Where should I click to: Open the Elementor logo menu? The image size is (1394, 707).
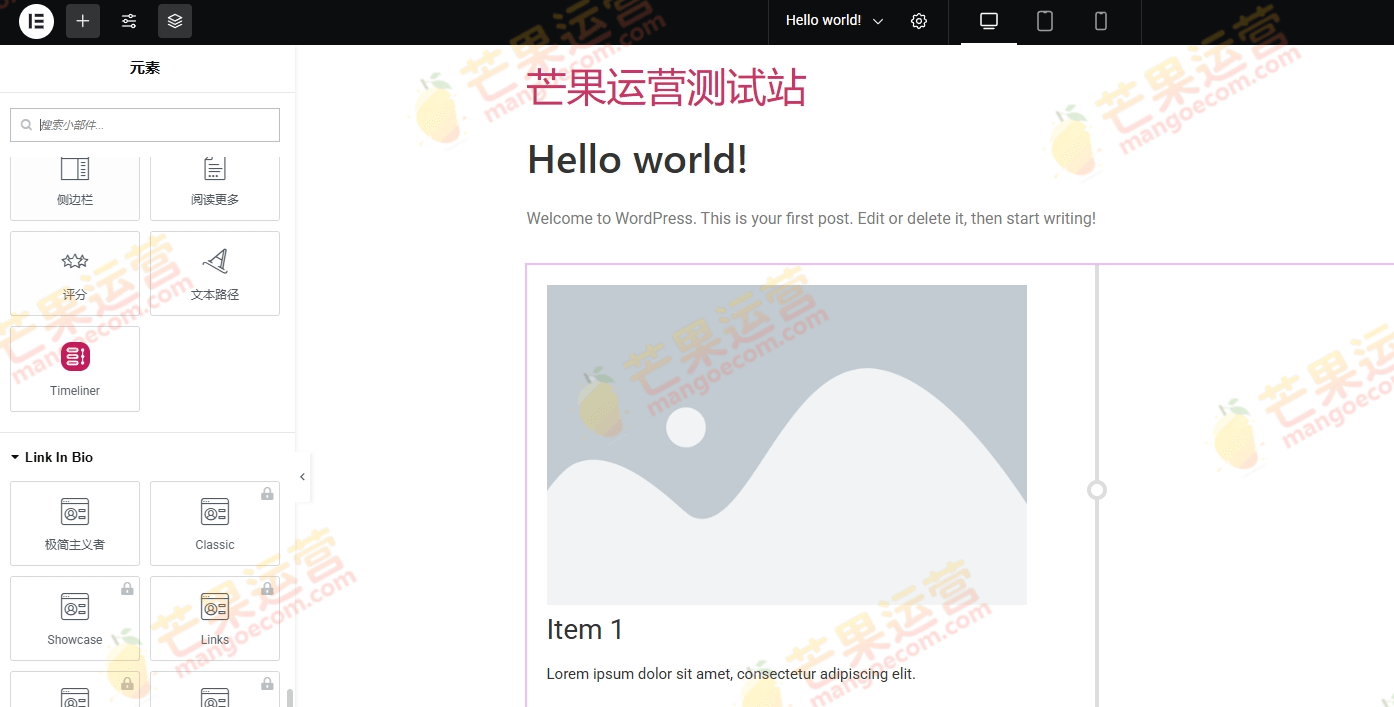[x=36, y=21]
